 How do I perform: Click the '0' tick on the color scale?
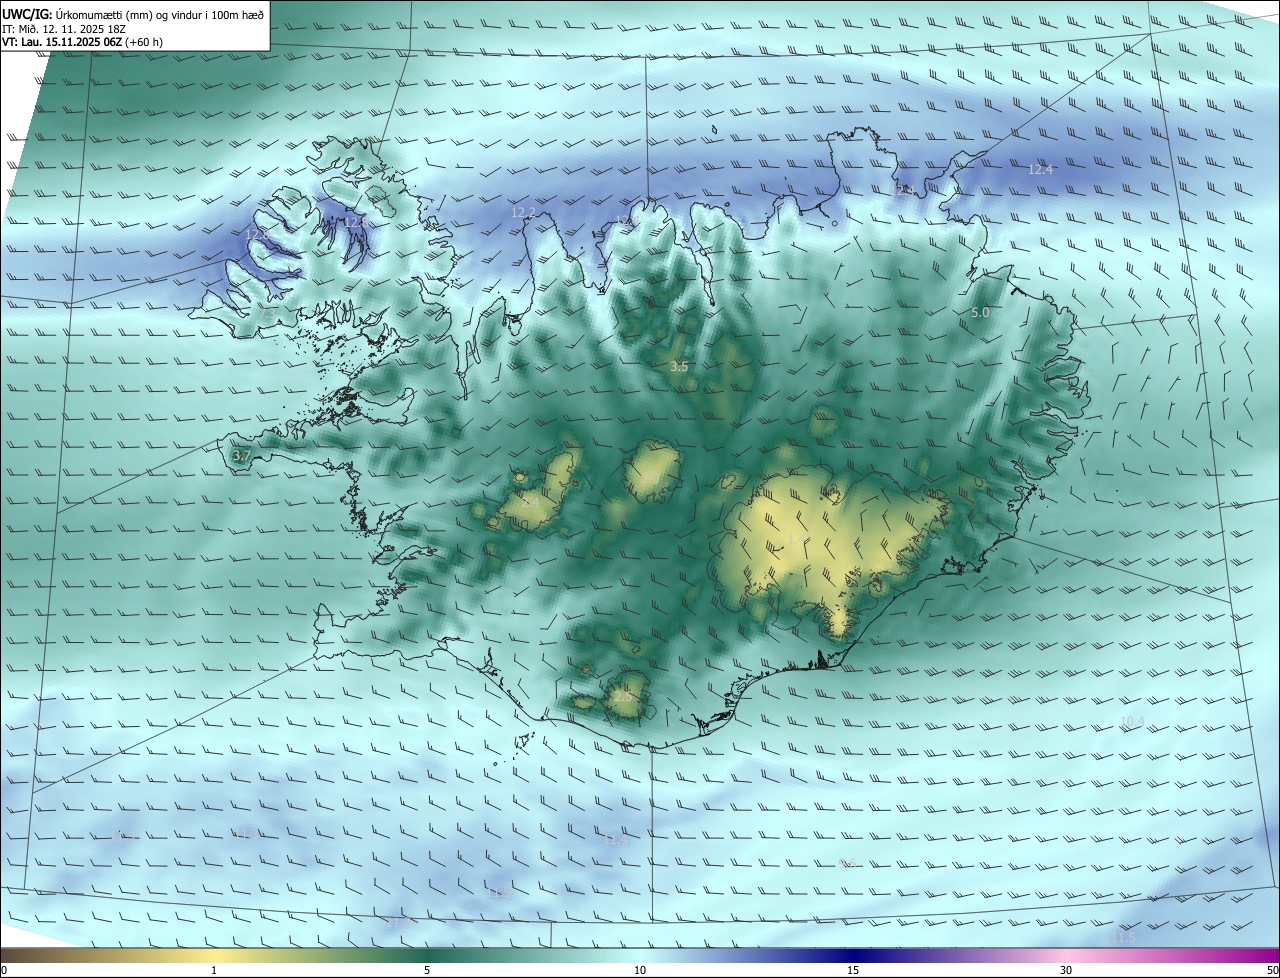[4, 971]
